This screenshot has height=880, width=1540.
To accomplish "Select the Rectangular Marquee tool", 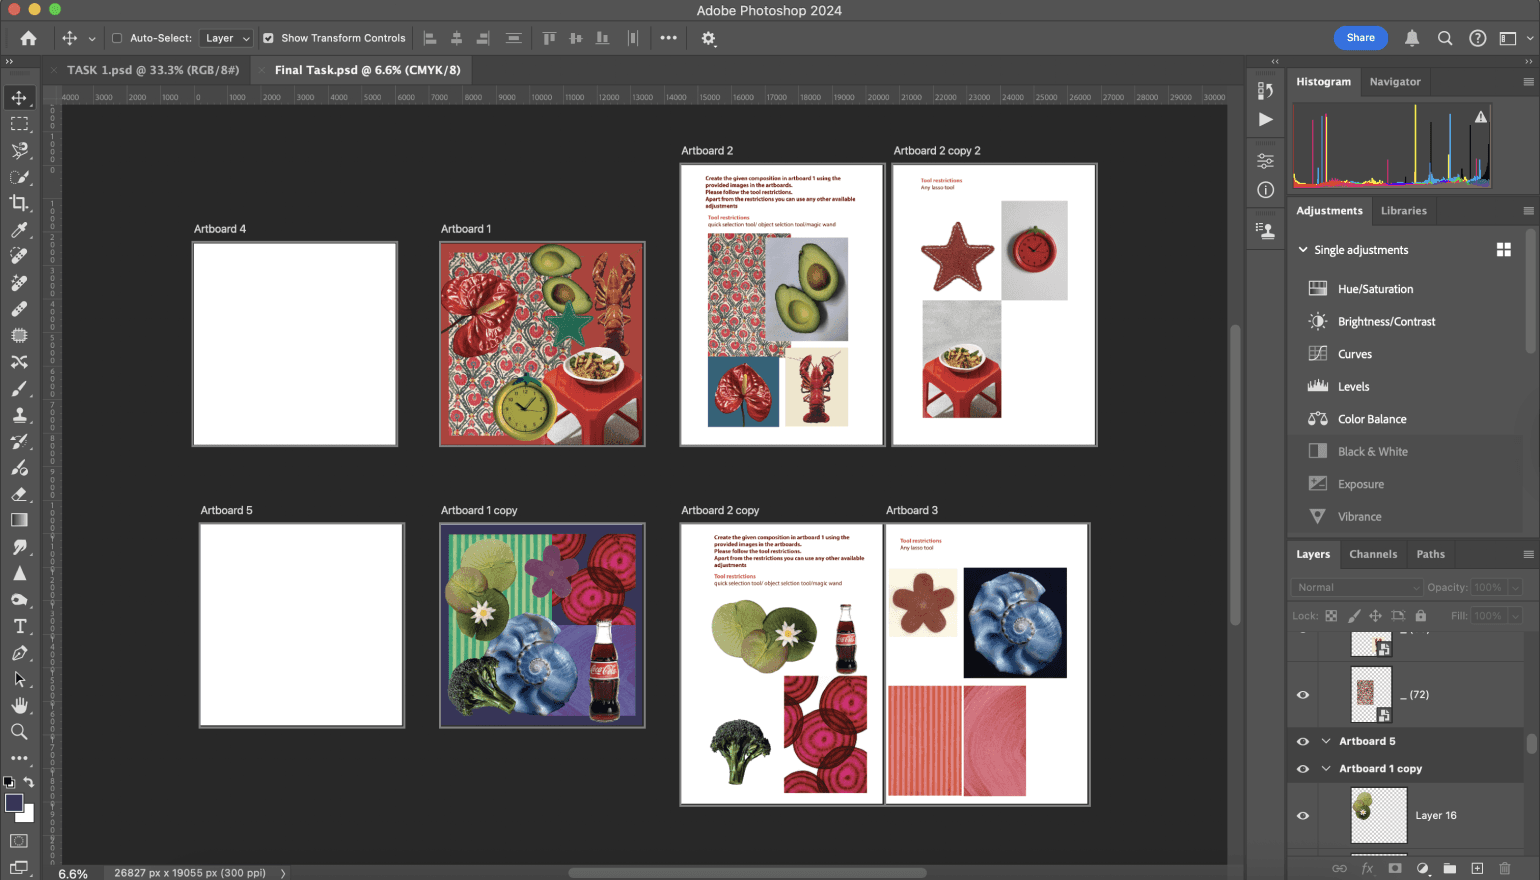I will click(x=19, y=124).
